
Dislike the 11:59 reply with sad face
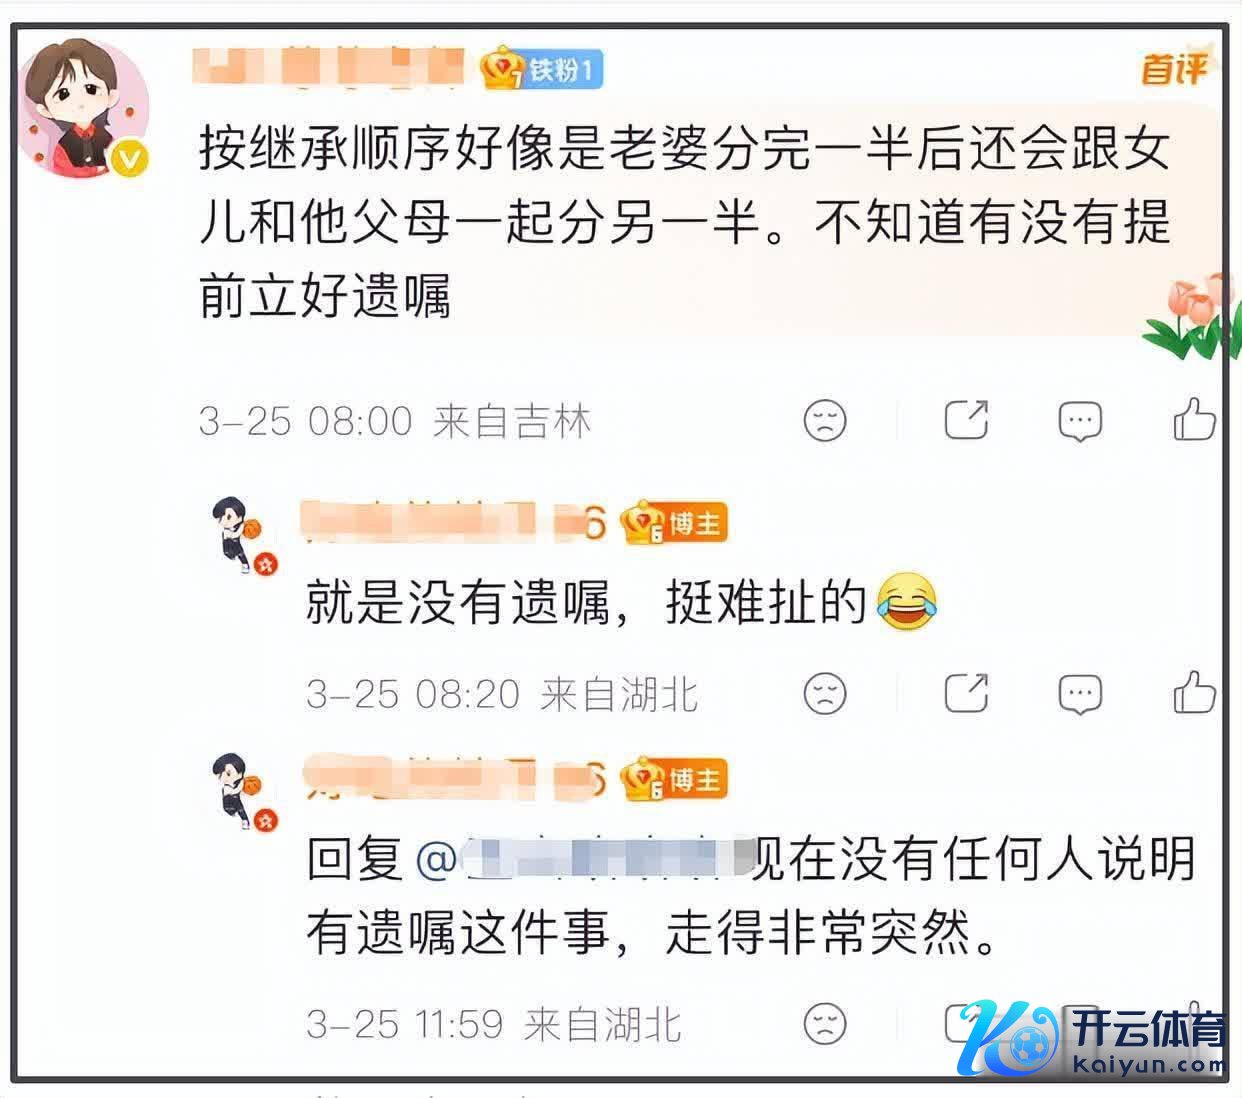825,1023
